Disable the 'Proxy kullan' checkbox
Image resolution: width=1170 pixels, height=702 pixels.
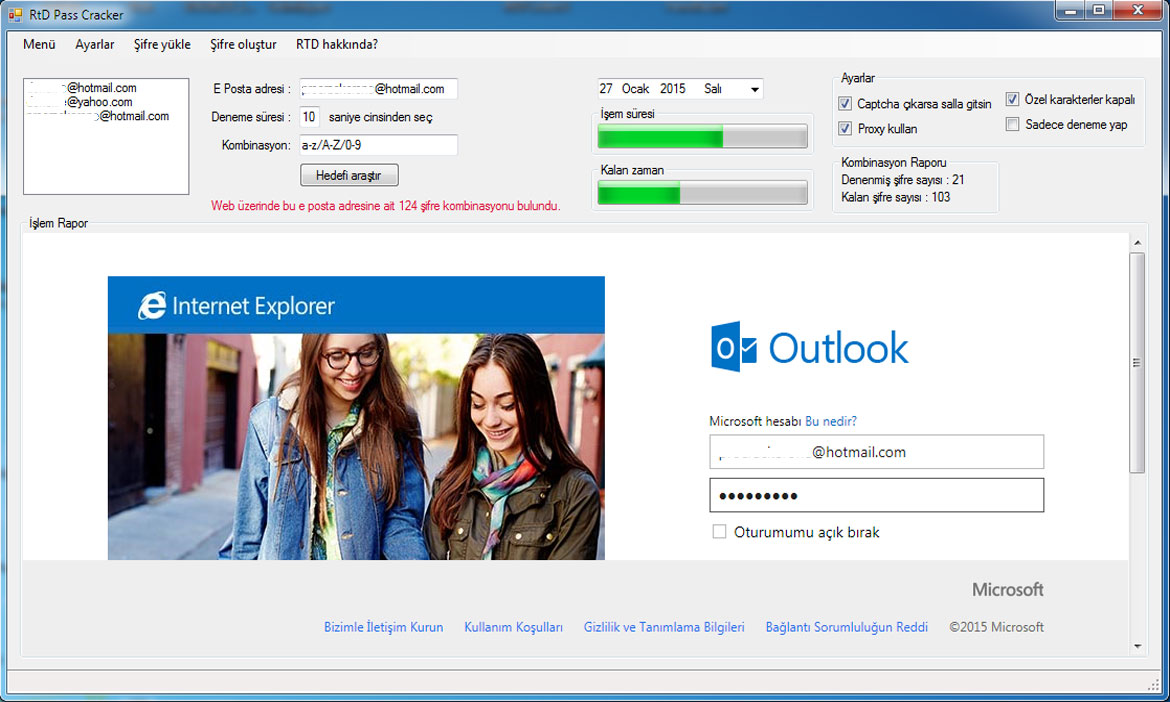845,128
